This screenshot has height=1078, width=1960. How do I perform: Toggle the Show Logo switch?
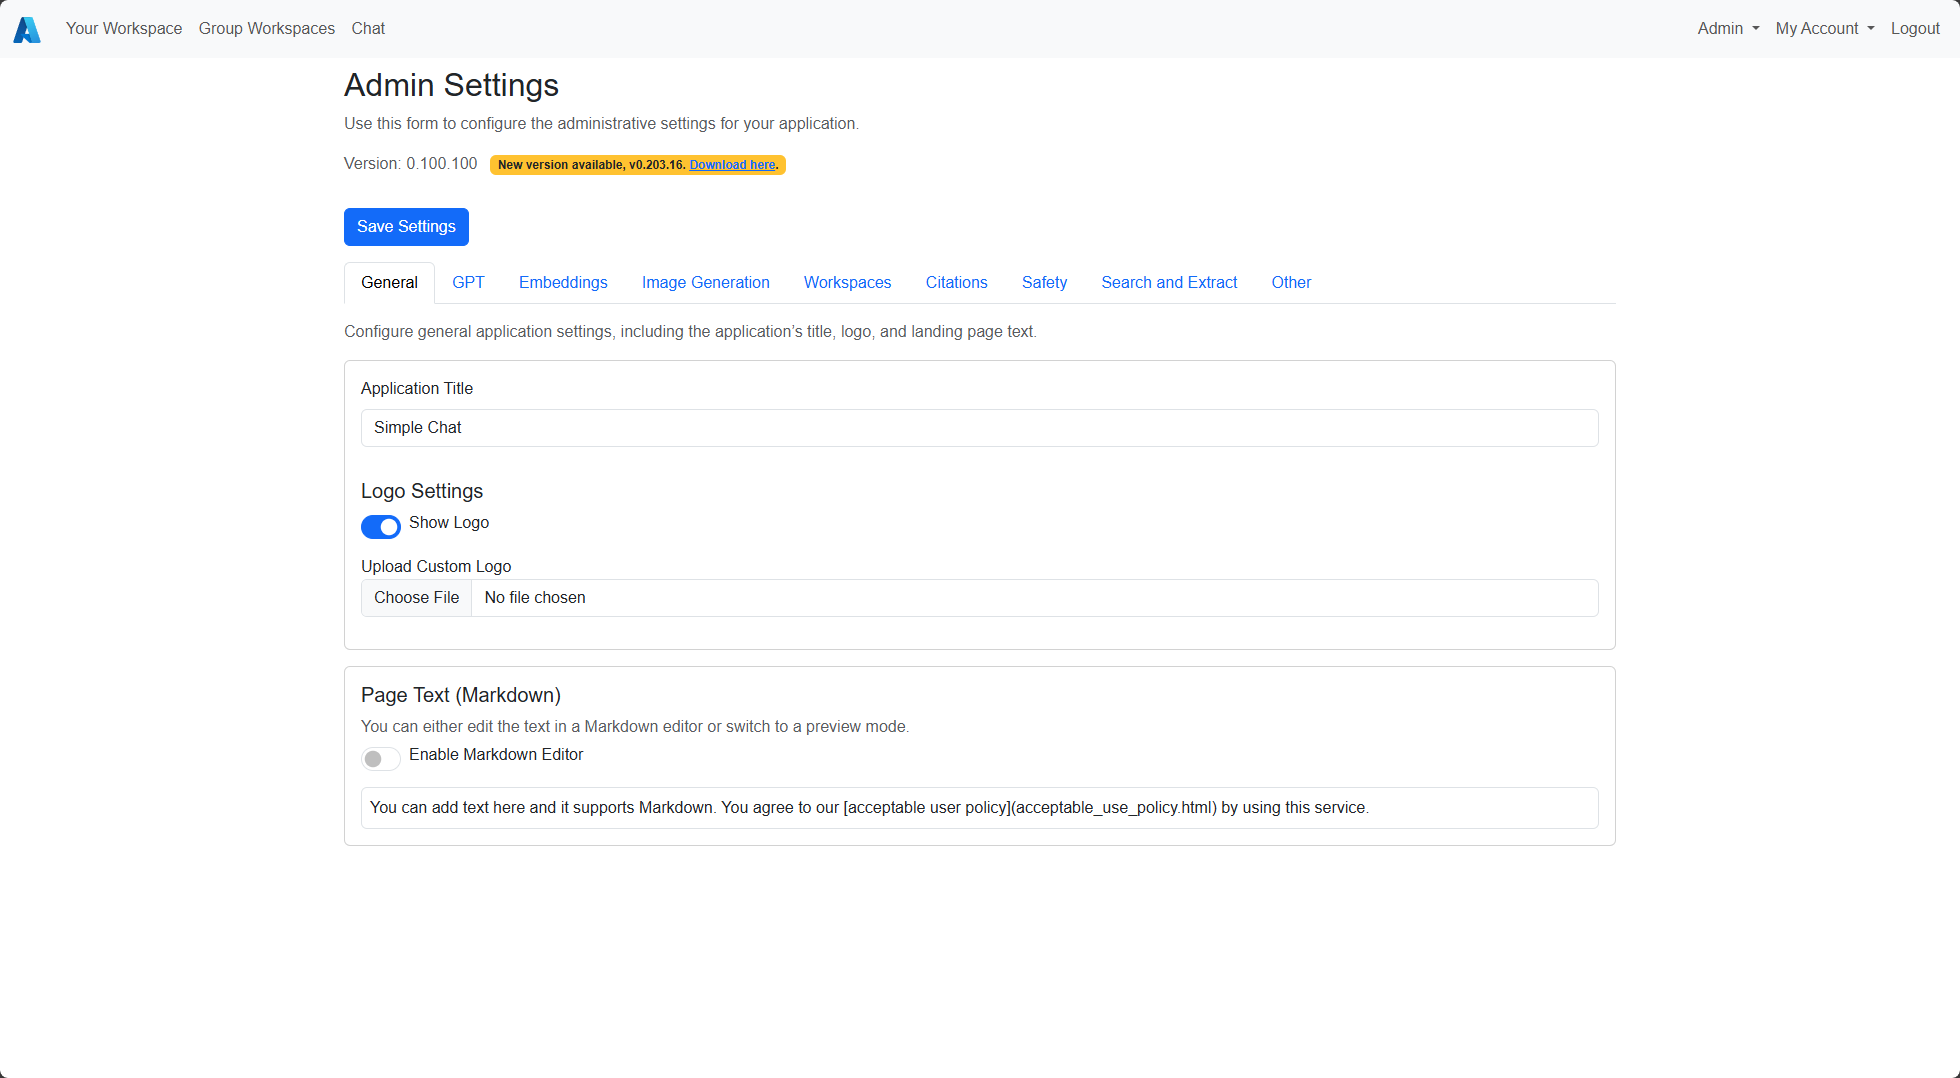point(381,526)
